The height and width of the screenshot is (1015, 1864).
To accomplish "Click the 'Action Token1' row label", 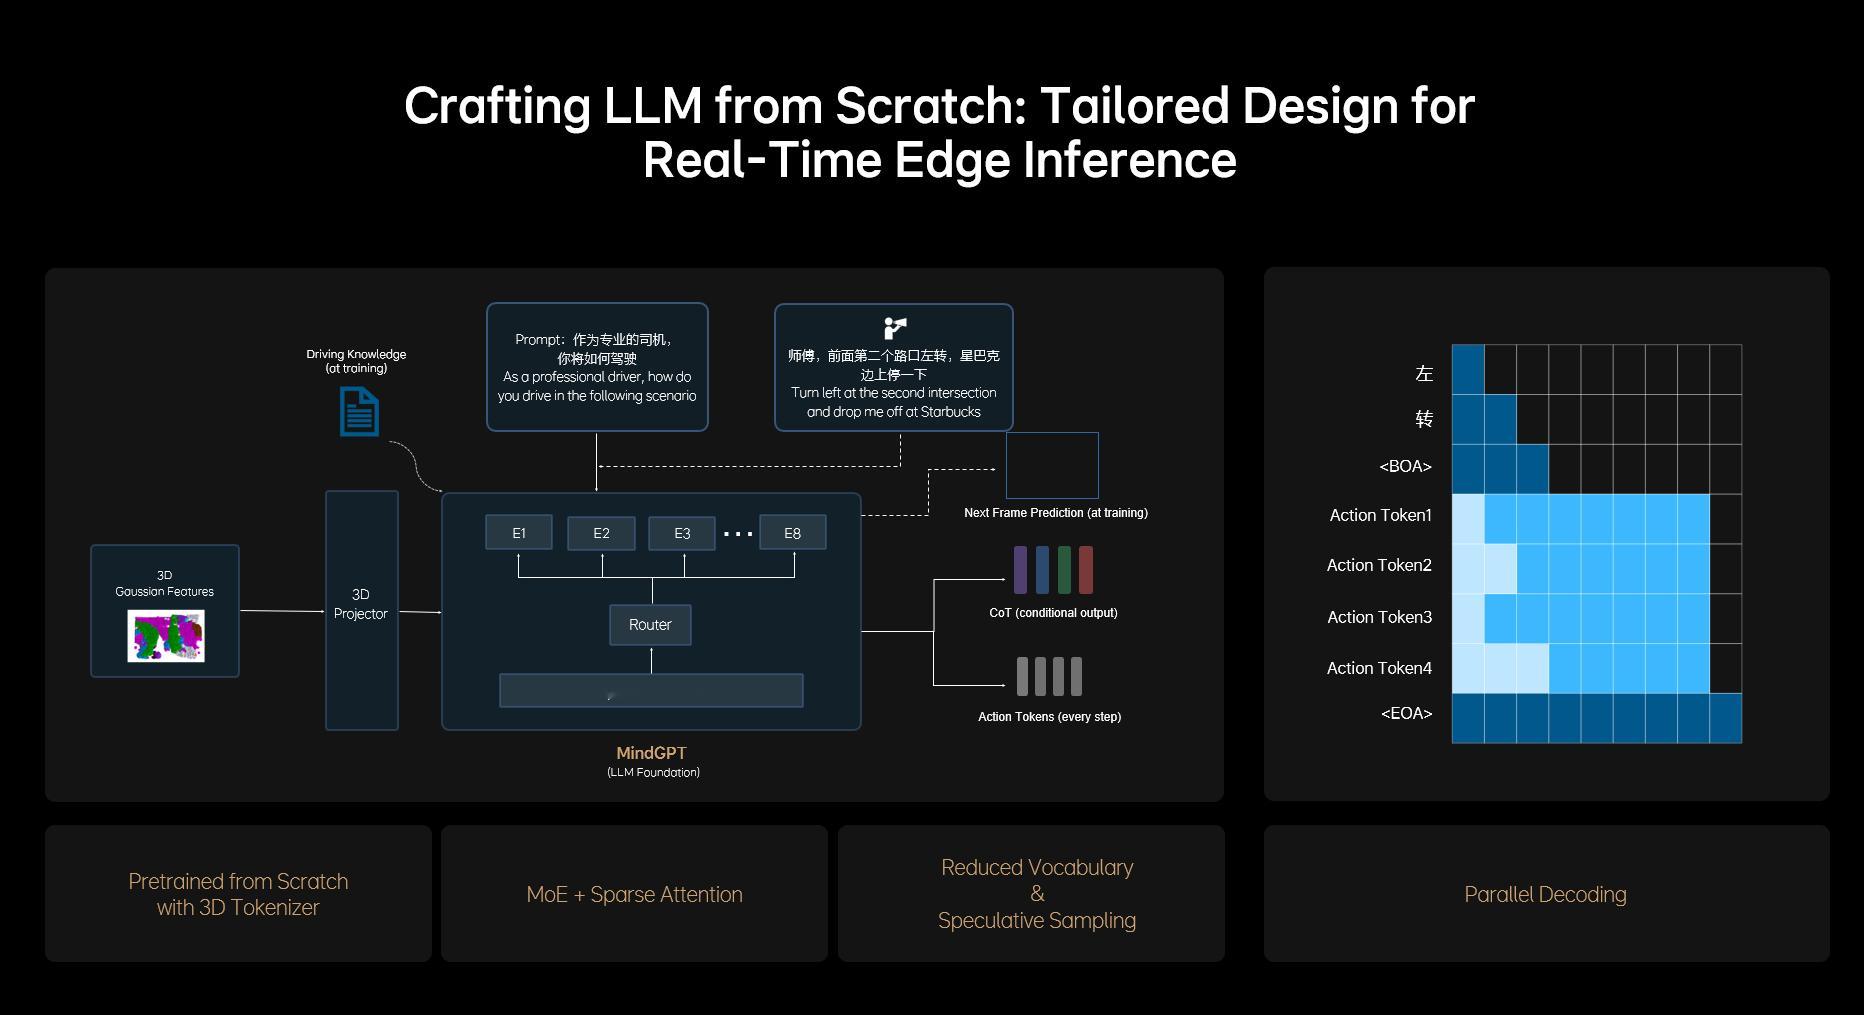I will 1380,515.
